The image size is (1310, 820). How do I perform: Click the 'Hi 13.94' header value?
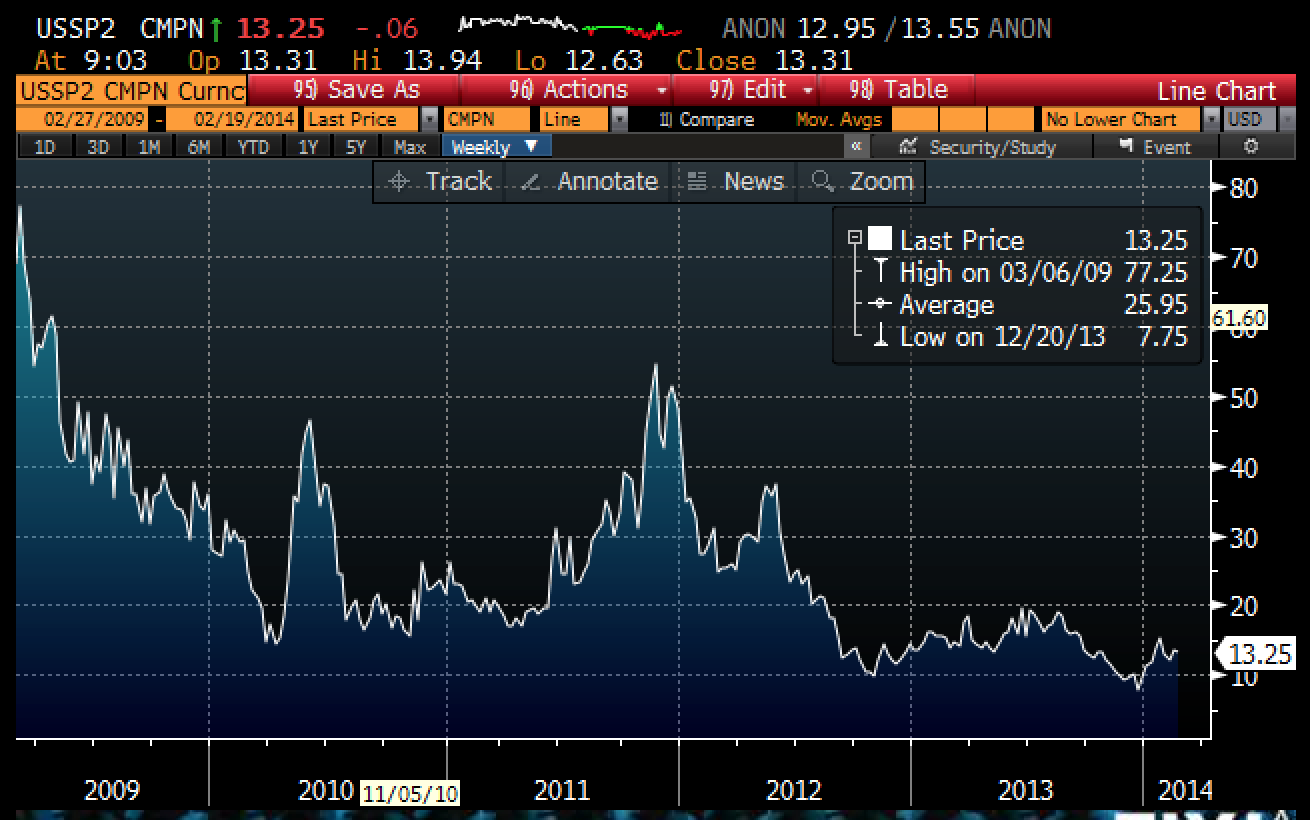[x=418, y=60]
